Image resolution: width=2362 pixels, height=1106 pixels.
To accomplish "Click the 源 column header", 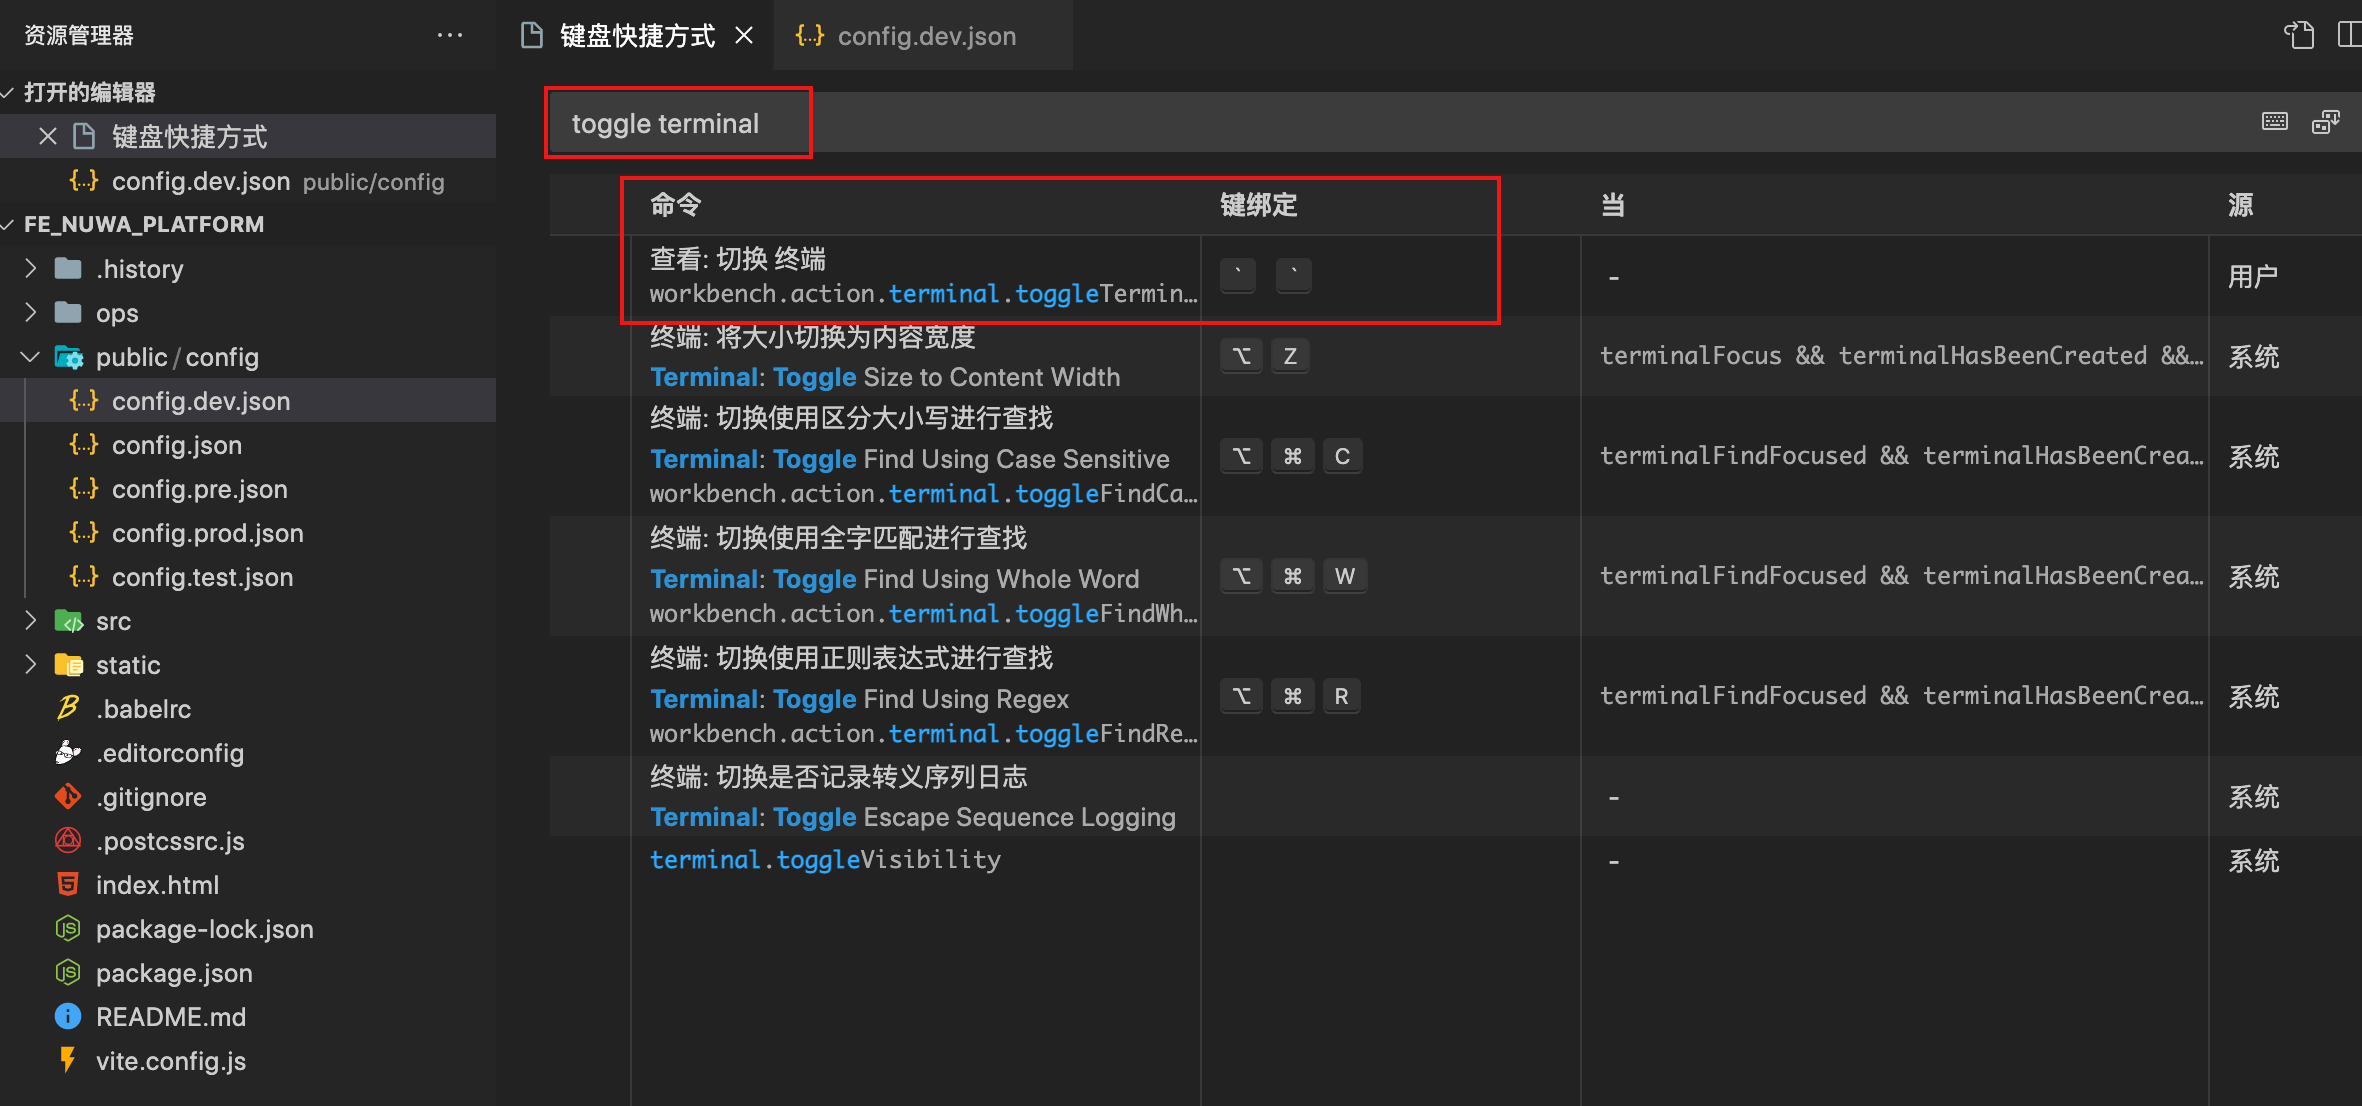I will 2240,205.
